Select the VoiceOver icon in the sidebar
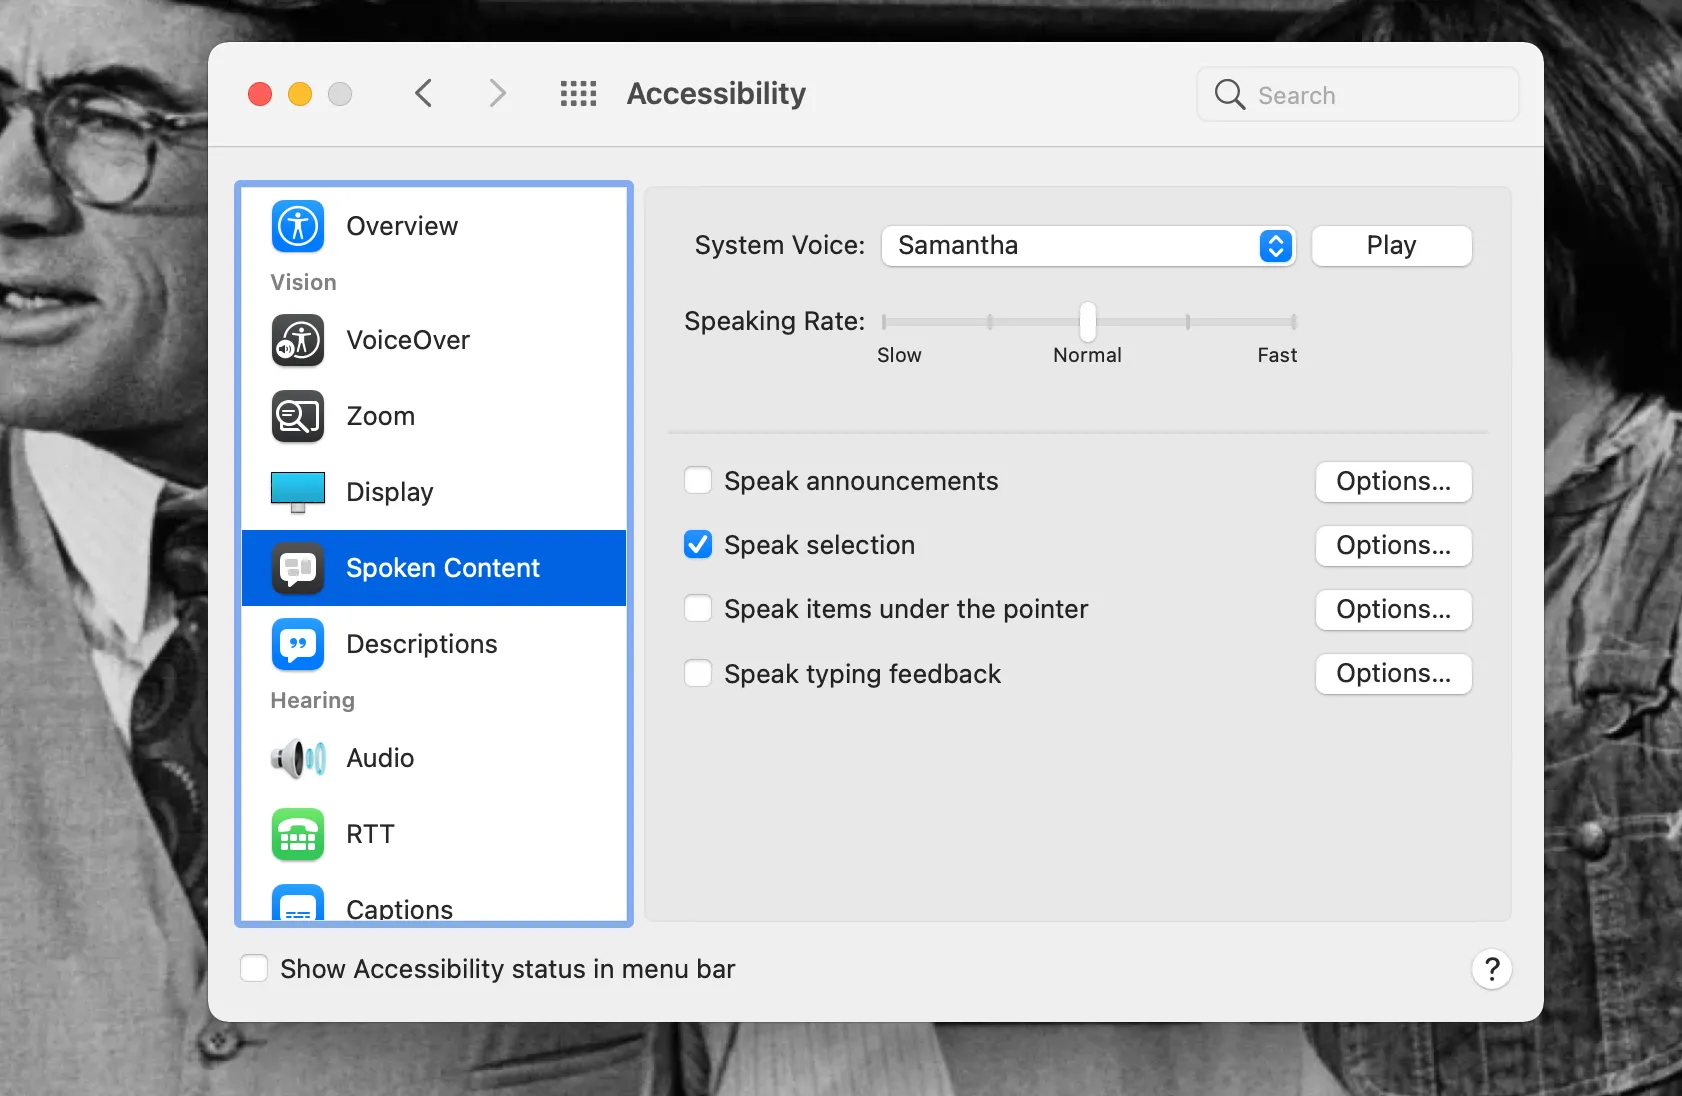 tap(297, 340)
